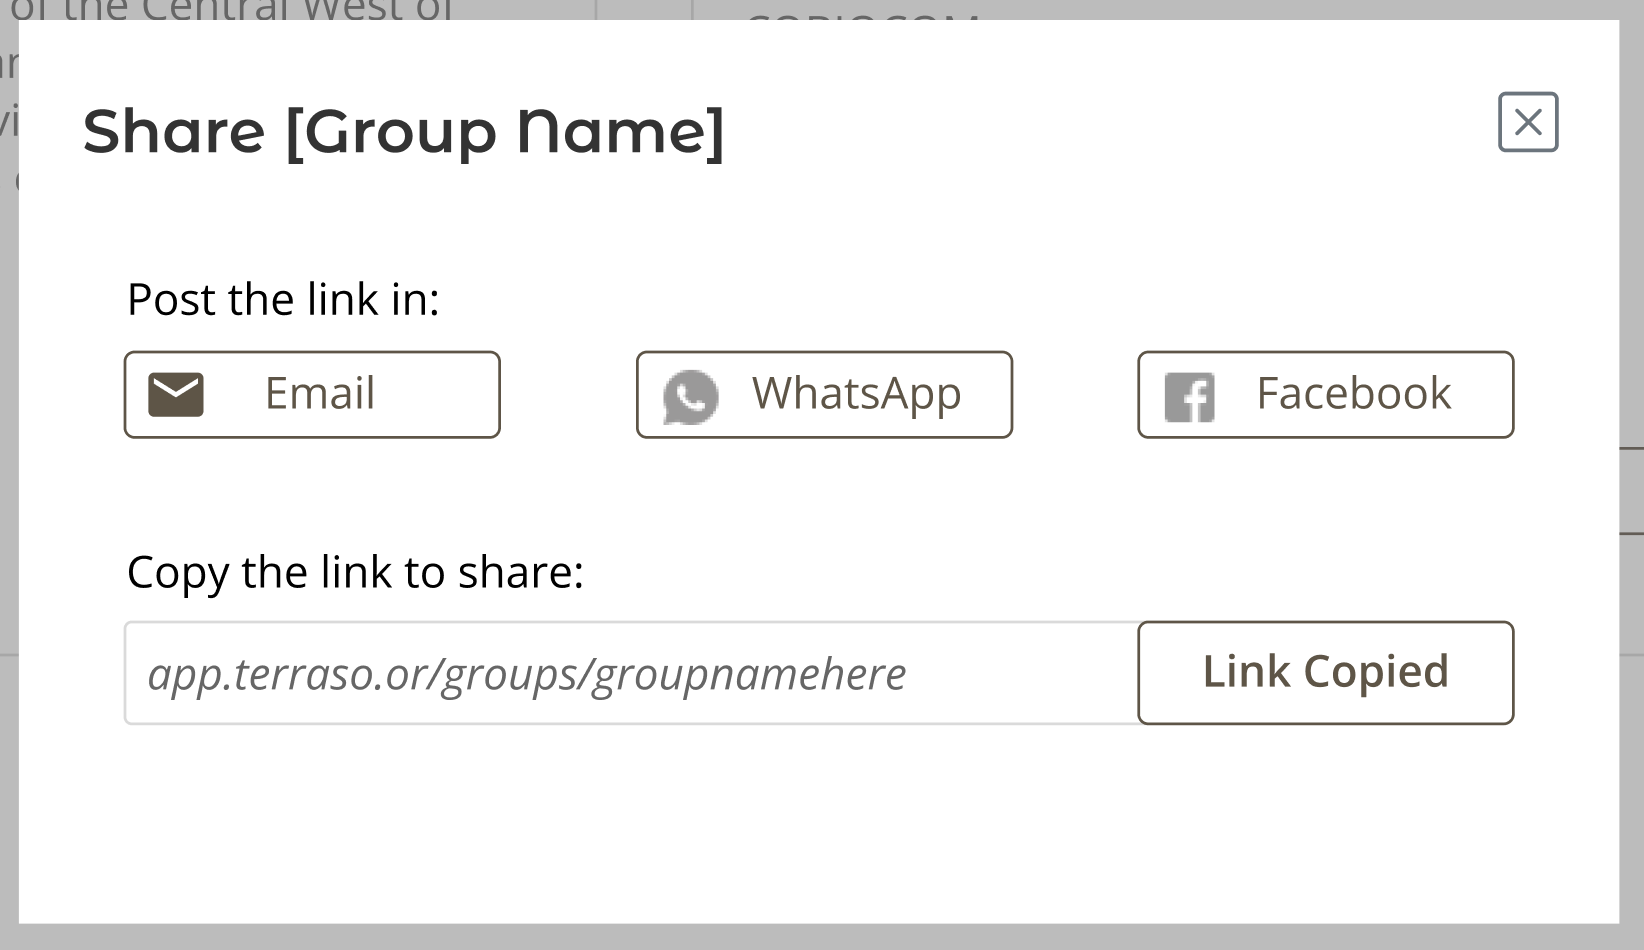Copy the share link again with Link Copied
Screen dimensions: 1644x950
[1325, 672]
